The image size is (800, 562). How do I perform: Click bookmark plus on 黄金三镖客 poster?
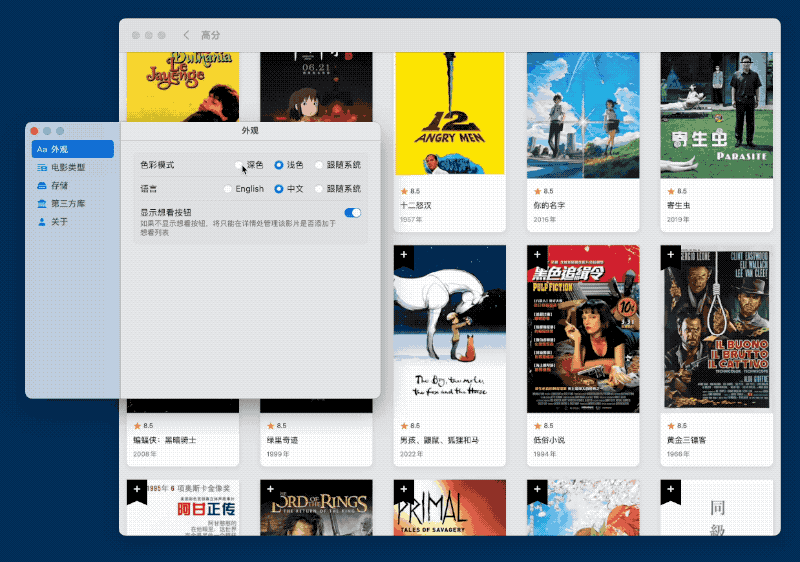click(670, 254)
